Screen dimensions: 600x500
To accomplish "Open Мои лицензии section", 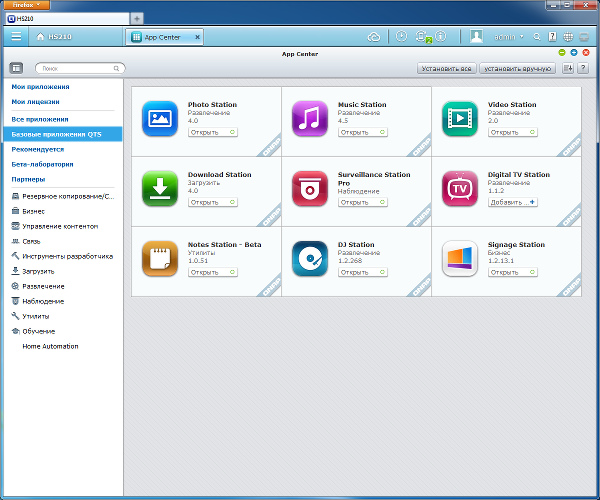I will pos(35,102).
